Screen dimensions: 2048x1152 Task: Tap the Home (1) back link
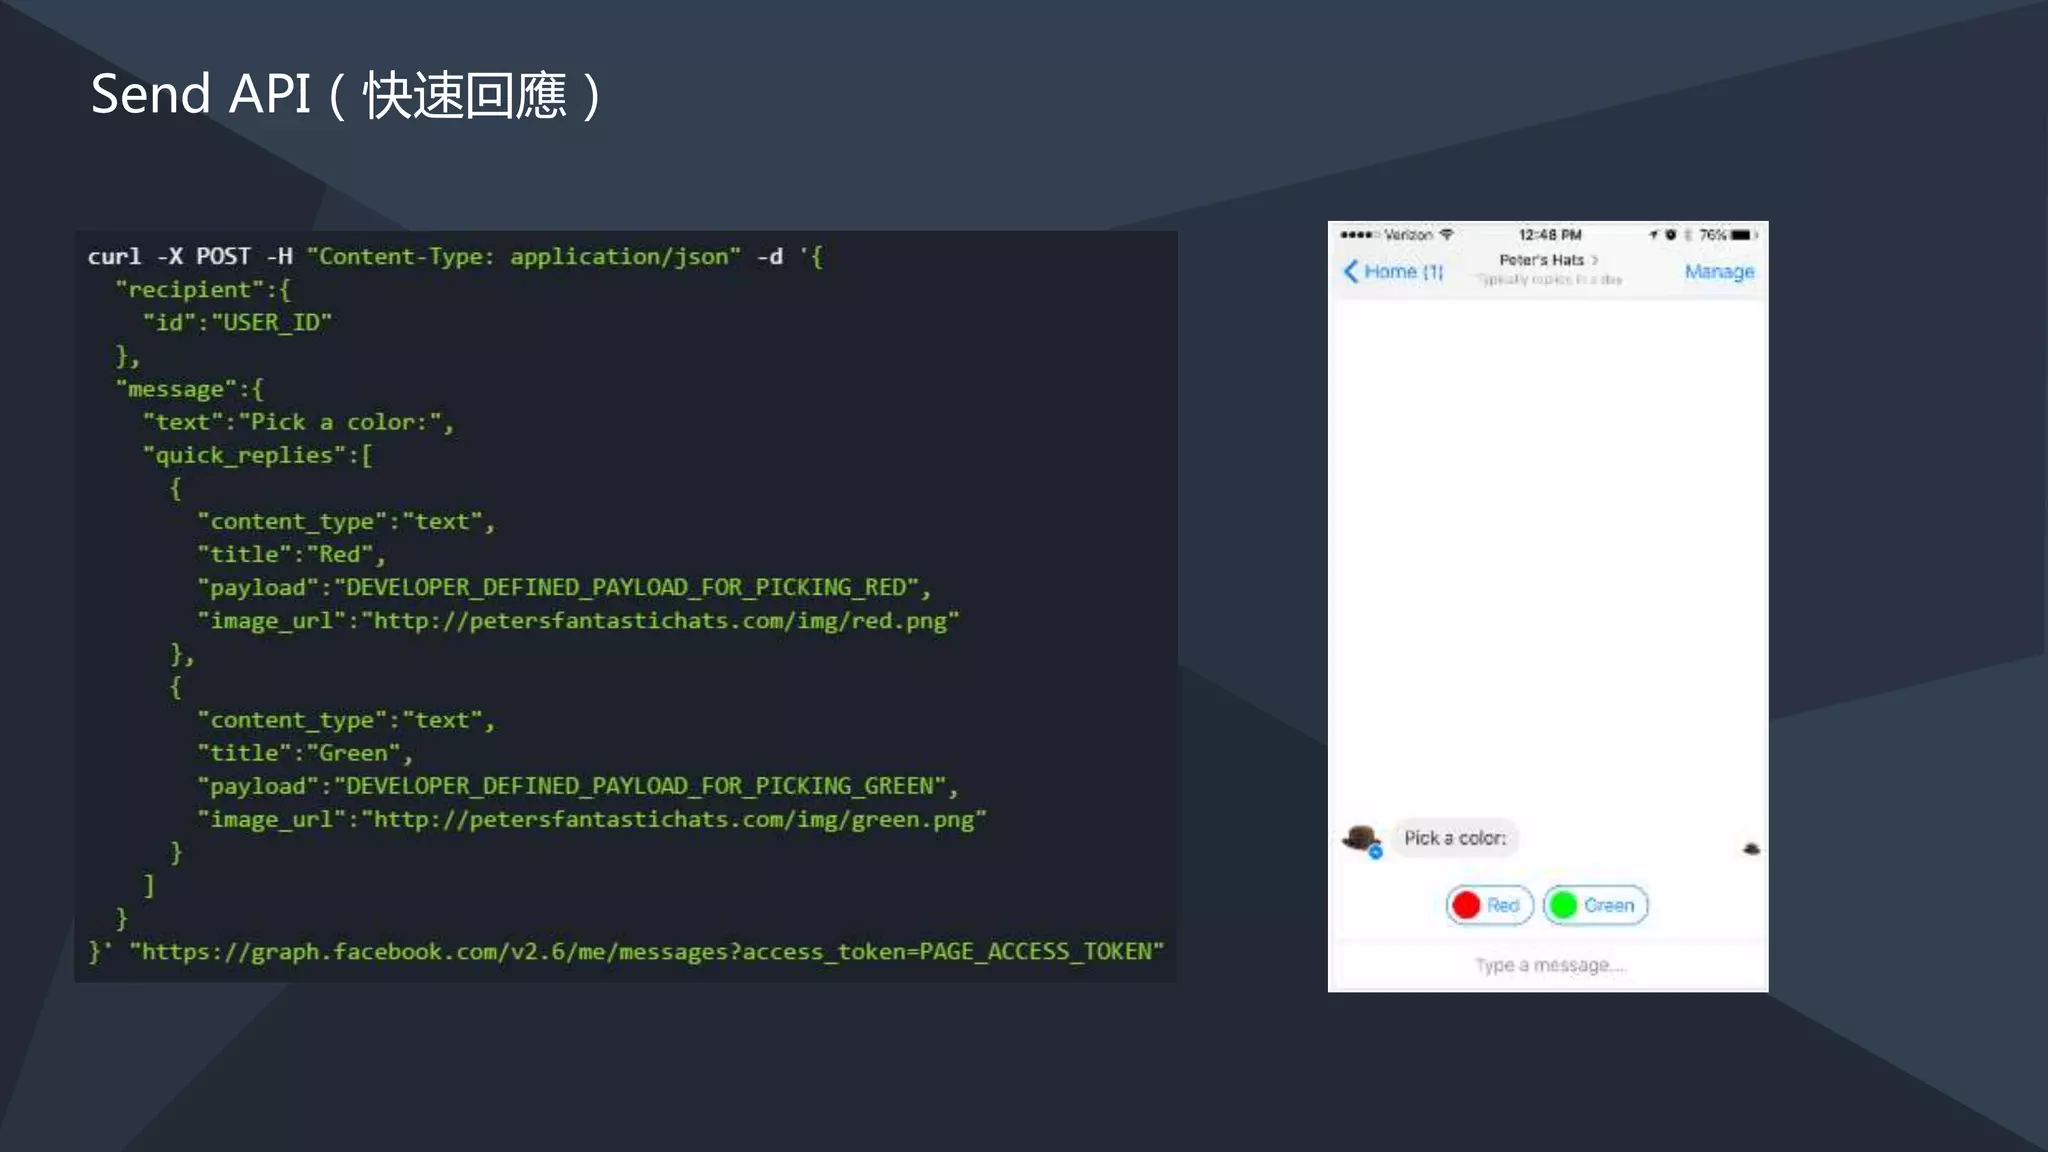click(1394, 271)
